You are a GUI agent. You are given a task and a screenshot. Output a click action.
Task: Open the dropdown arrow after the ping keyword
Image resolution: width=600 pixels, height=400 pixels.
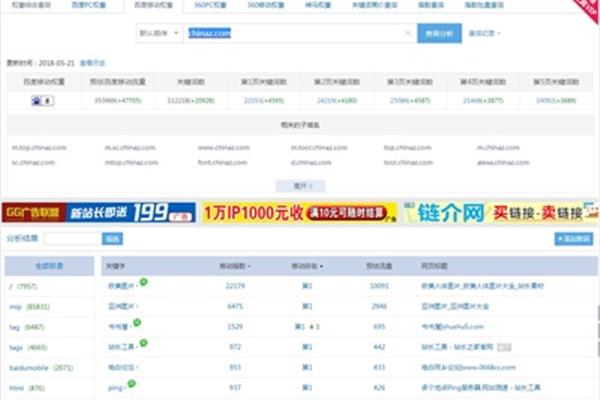125,389
